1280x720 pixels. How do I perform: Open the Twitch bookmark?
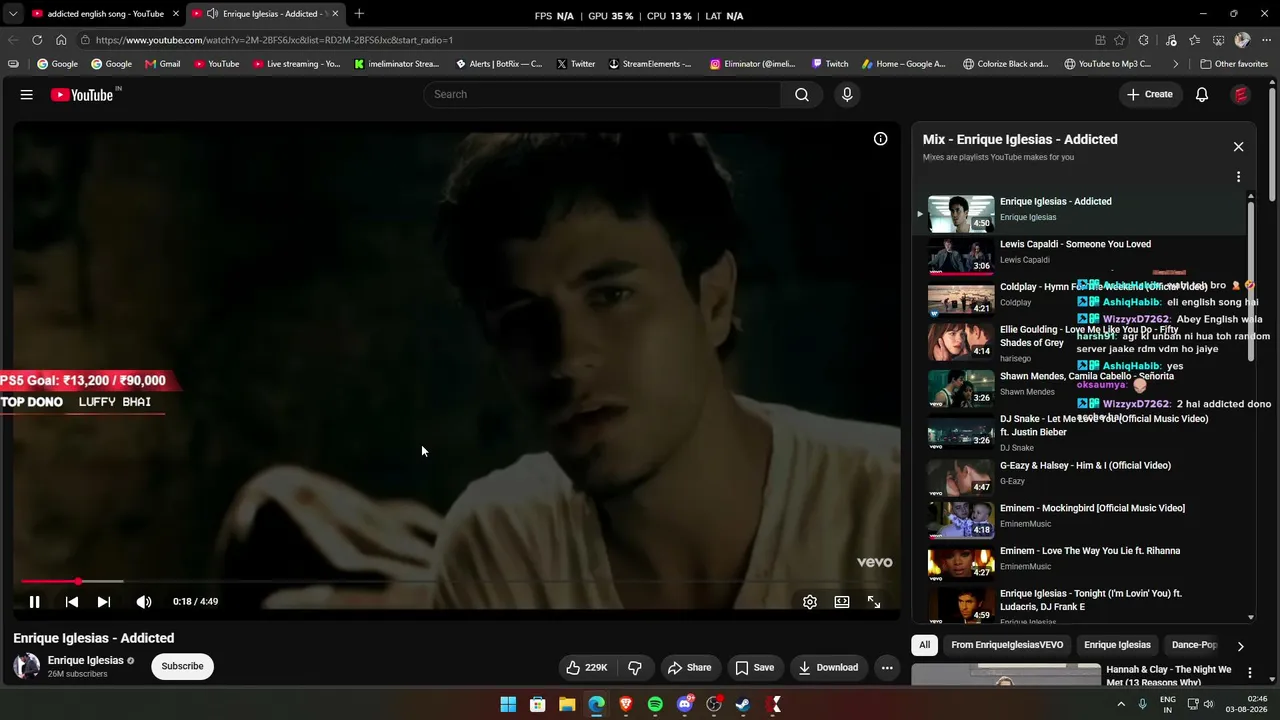coord(830,64)
